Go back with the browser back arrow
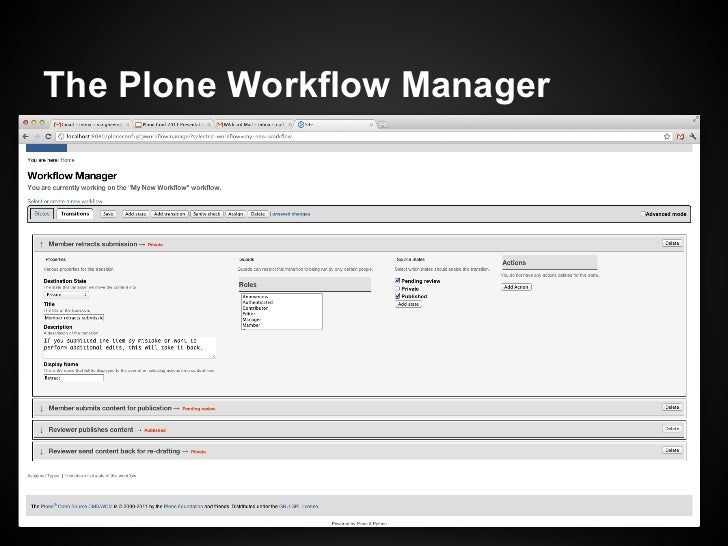 26,136
